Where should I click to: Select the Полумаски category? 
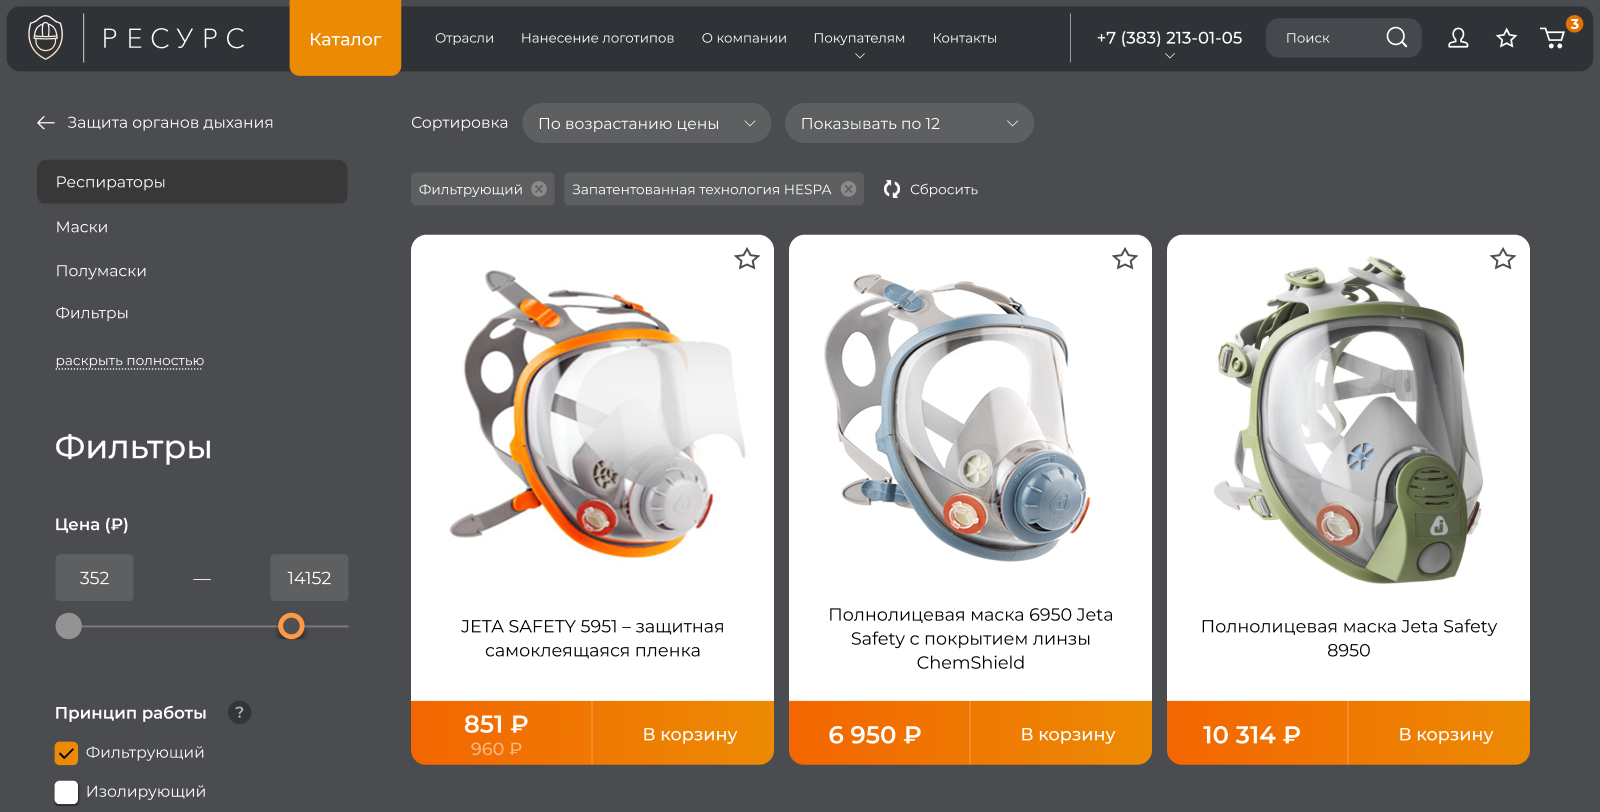pos(101,271)
